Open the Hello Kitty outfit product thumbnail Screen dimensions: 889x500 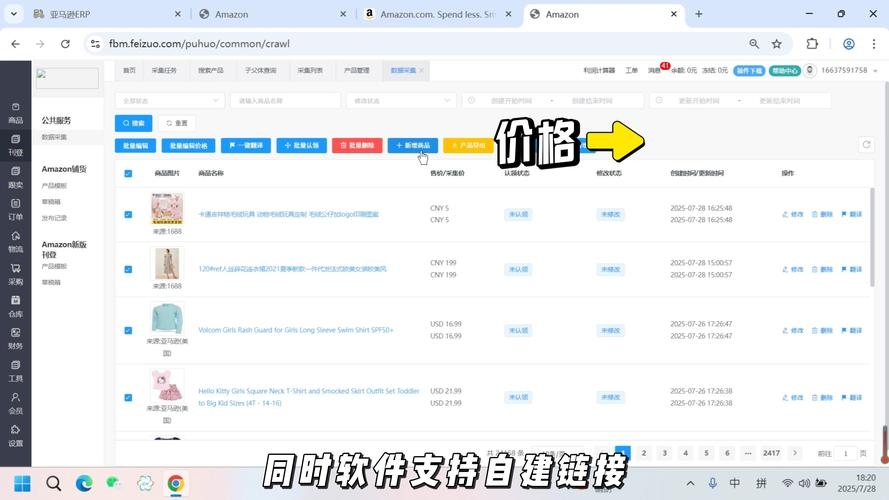click(x=167, y=385)
